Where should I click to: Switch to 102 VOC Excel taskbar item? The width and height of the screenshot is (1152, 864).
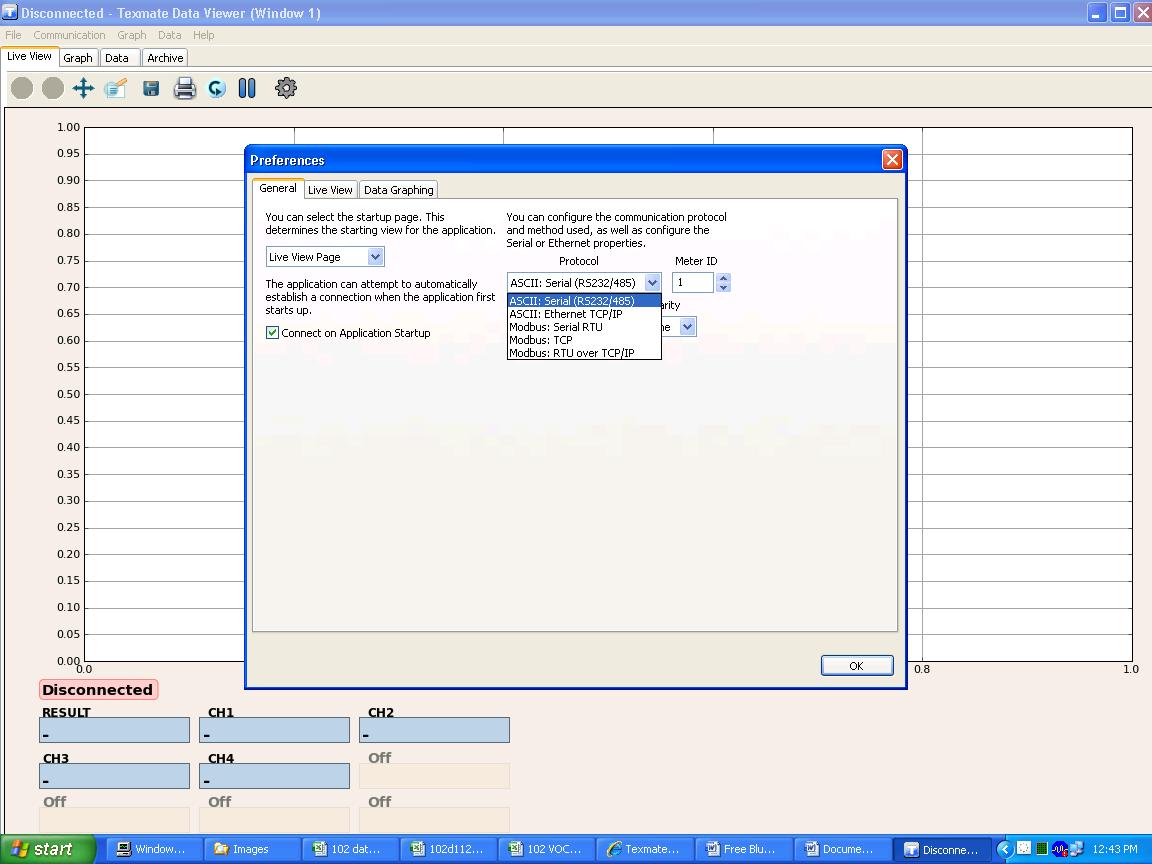(545, 849)
